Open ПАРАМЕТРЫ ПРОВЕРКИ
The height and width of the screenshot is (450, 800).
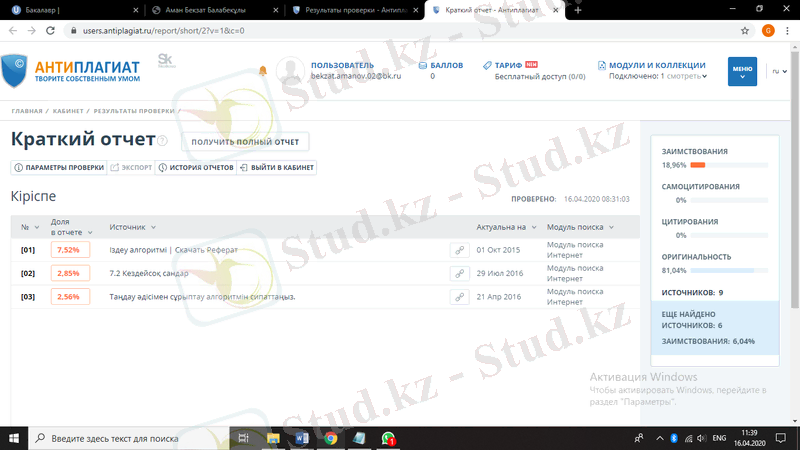tap(59, 167)
